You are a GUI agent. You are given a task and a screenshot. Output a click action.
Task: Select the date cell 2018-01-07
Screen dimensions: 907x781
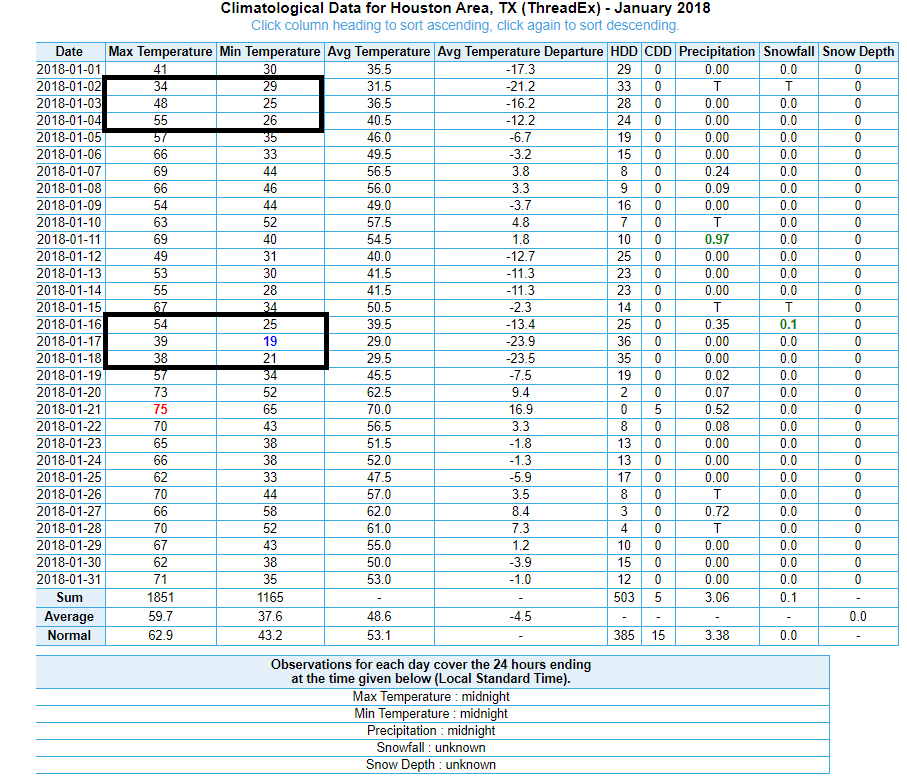pyautogui.click(x=69, y=171)
